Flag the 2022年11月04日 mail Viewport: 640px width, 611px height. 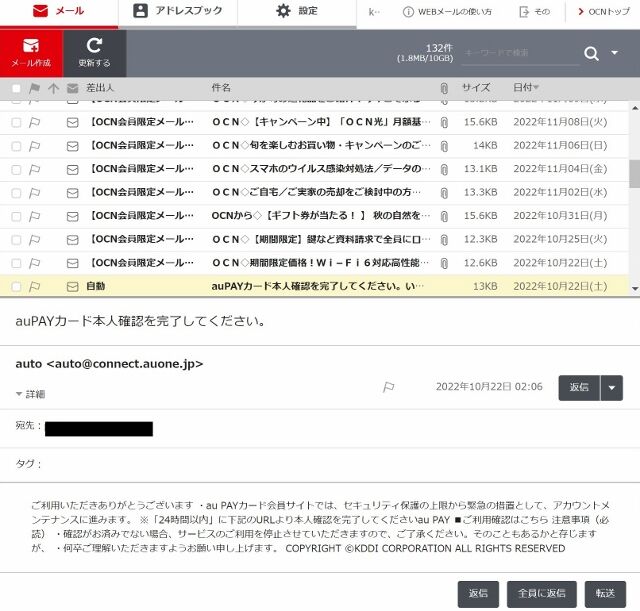[x=35, y=169]
